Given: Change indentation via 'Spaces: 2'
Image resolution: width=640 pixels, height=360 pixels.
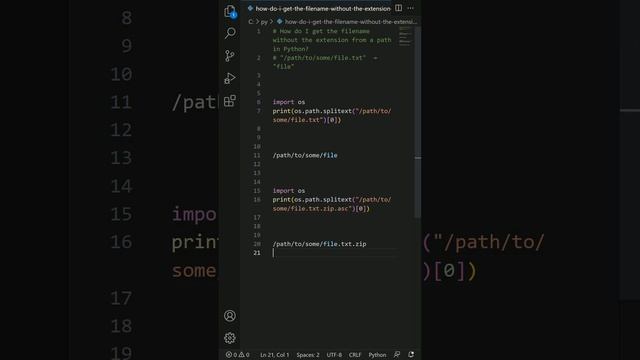Looking at the screenshot, I should [308, 355].
